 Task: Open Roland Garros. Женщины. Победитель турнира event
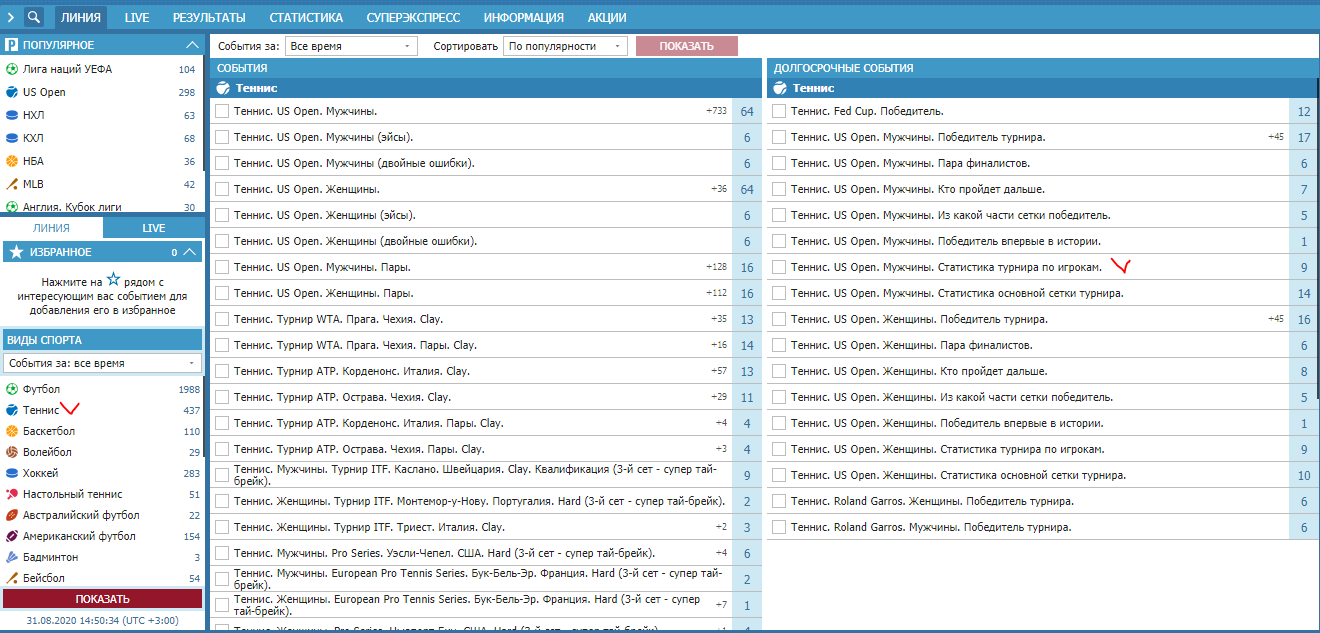pyautogui.click(x=932, y=501)
